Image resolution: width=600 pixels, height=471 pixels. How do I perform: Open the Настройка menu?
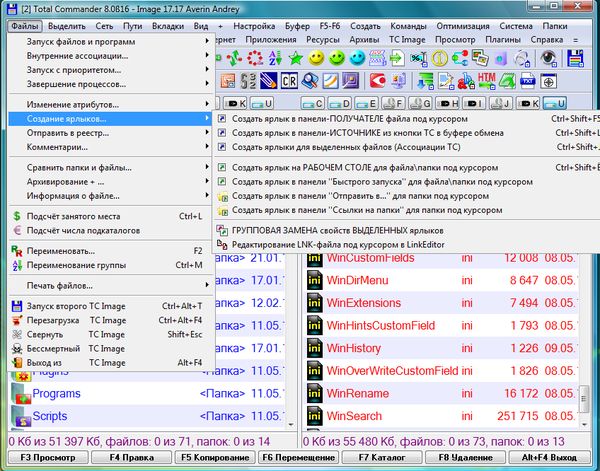click(254, 26)
